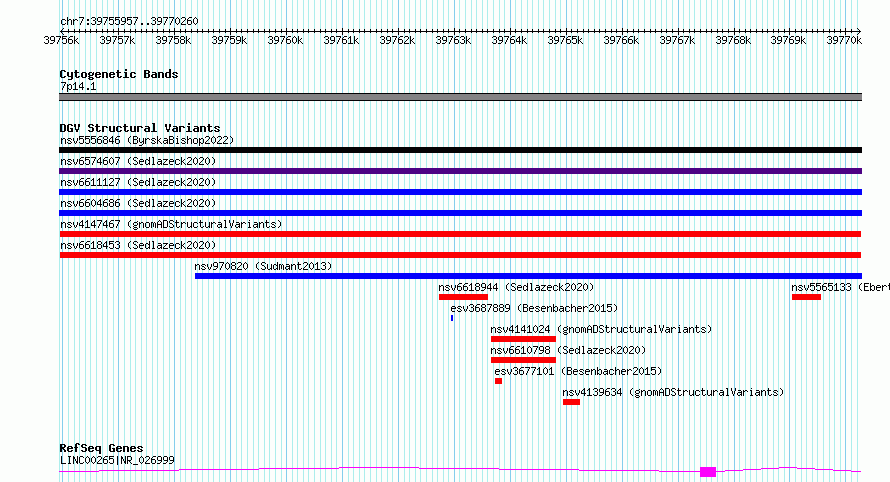890x482 pixels.
Task: Click the 39764k ruler tick label
Action: pyautogui.click(x=509, y=40)
